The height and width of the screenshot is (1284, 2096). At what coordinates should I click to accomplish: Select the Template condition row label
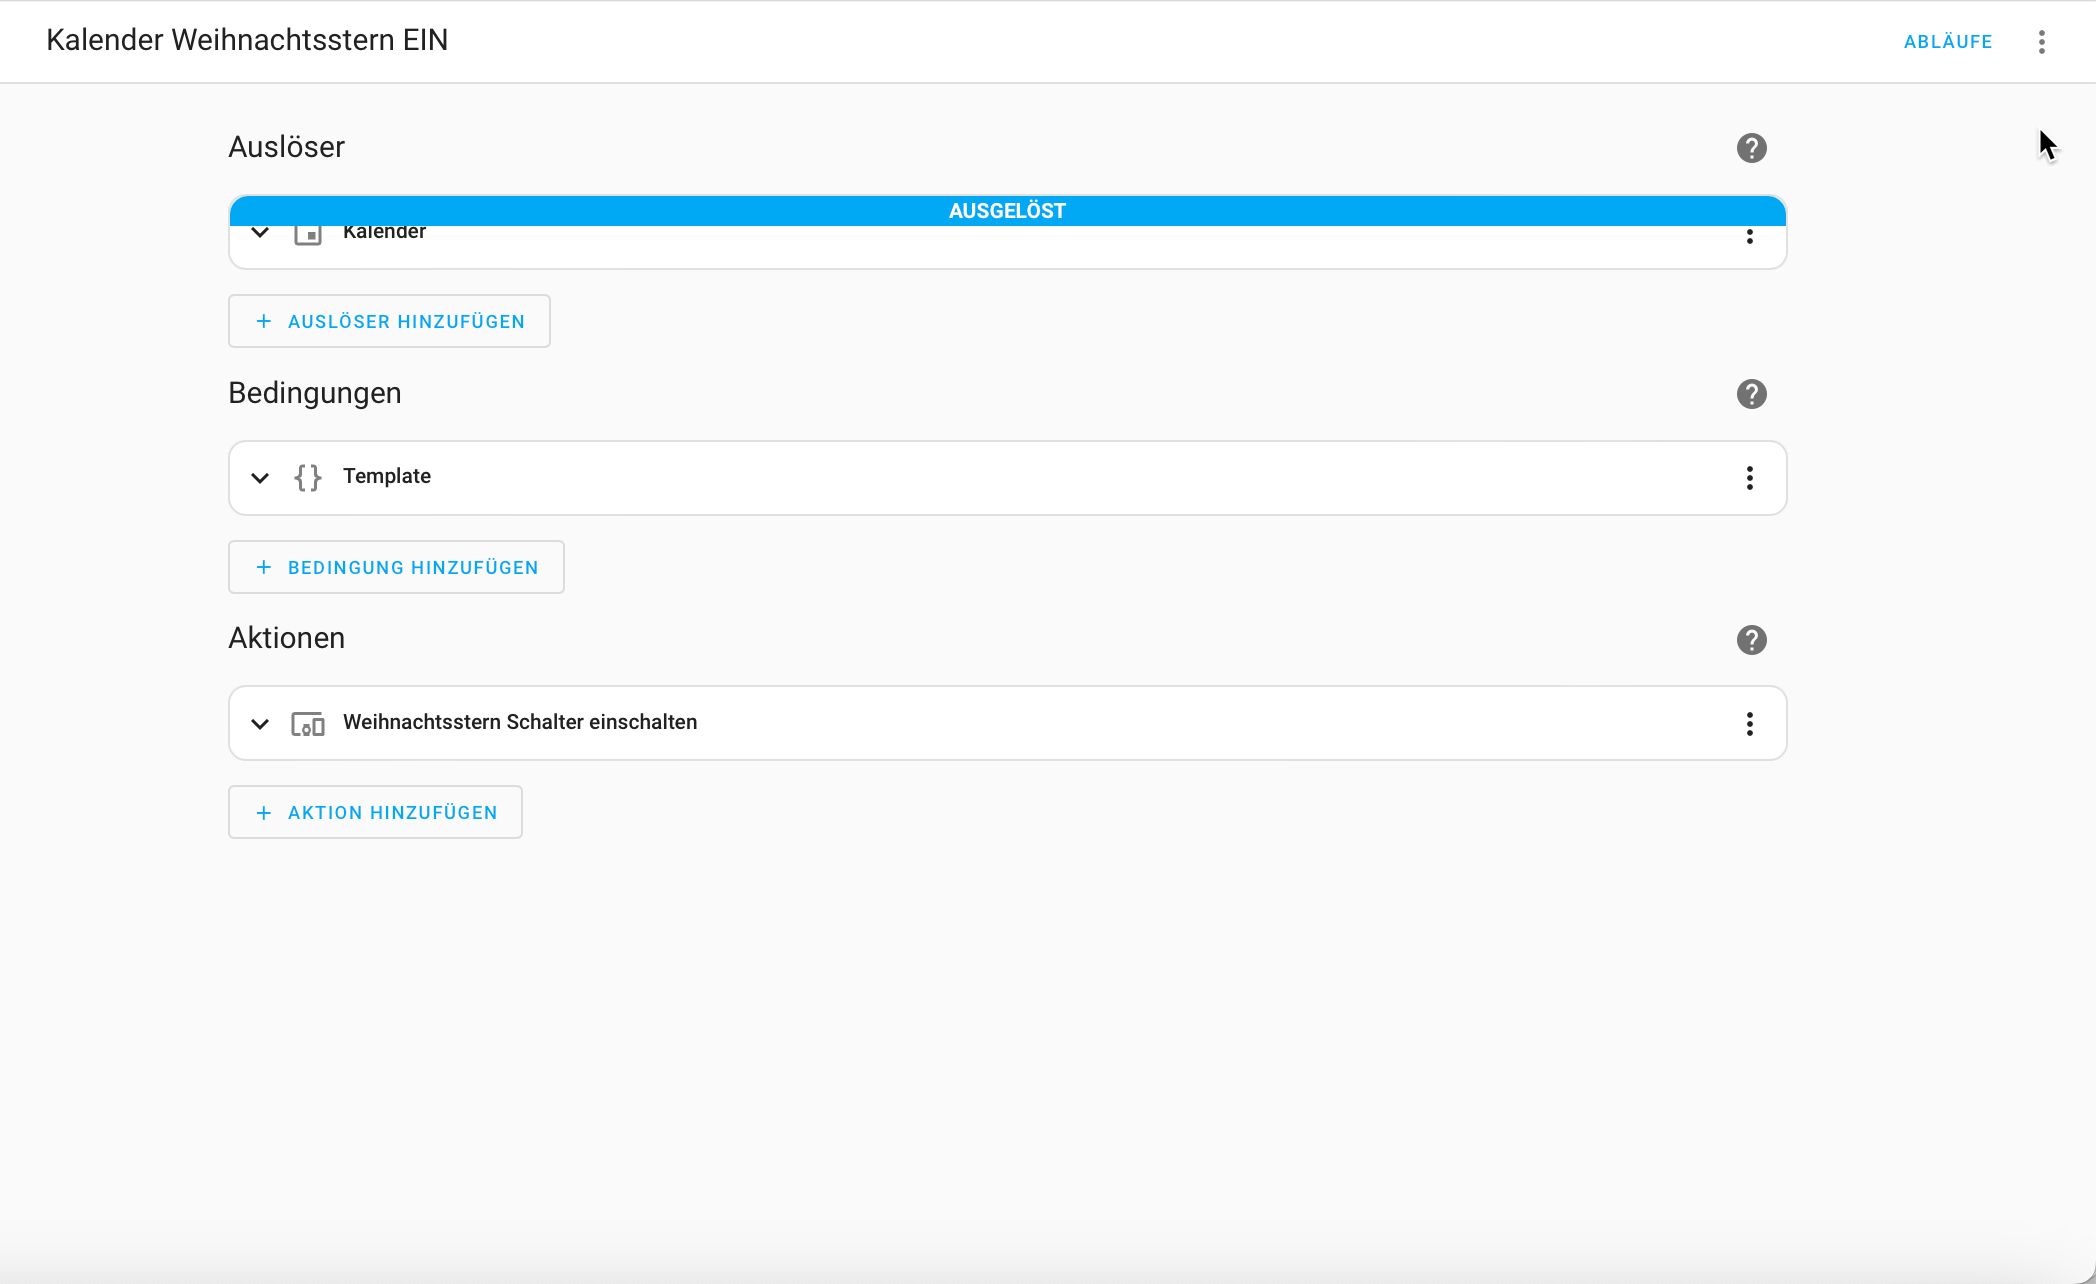tap(387, 476)
